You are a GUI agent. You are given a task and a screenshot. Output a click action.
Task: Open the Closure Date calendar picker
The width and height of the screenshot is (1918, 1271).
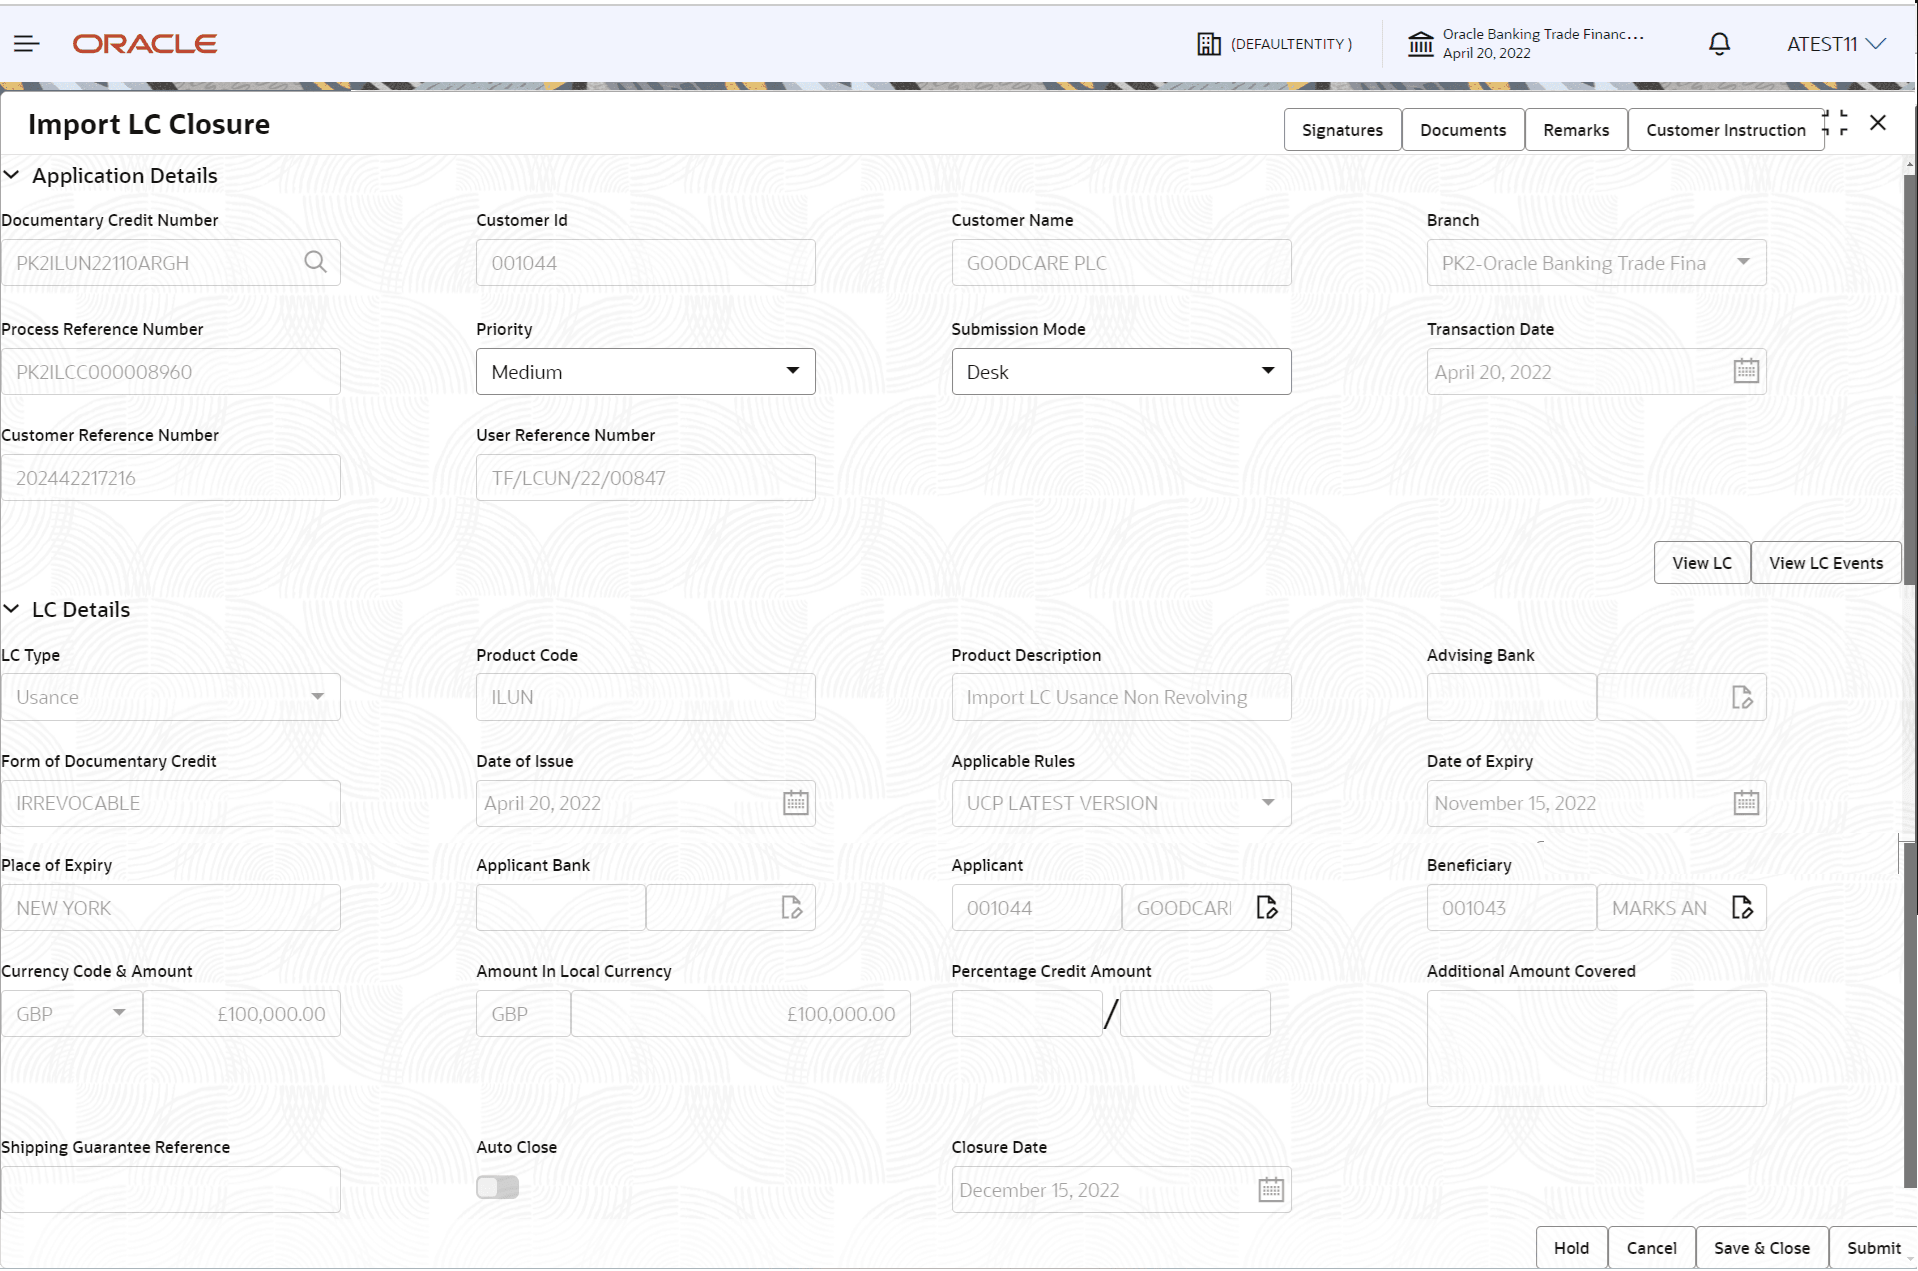click(1269, 1189)
